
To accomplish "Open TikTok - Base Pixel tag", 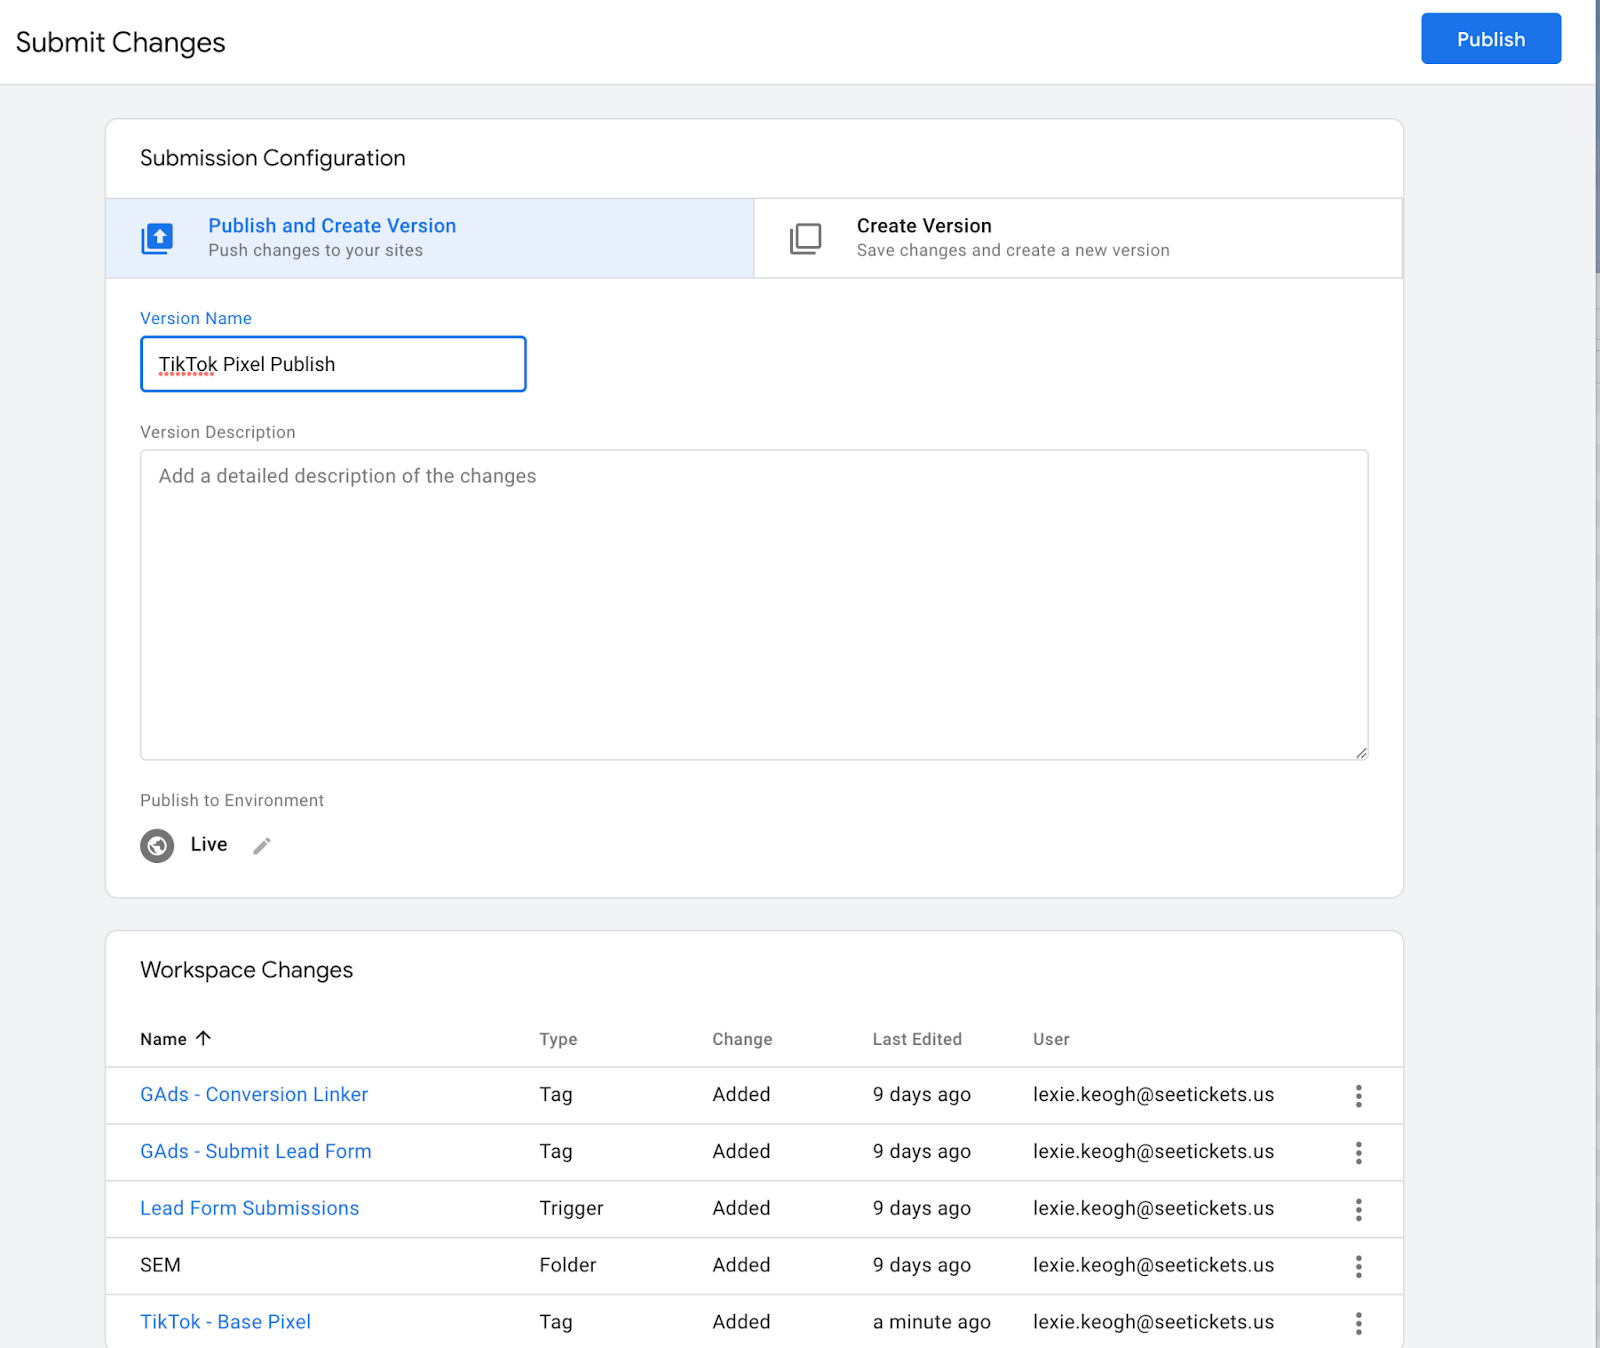I will point(226,1322).
